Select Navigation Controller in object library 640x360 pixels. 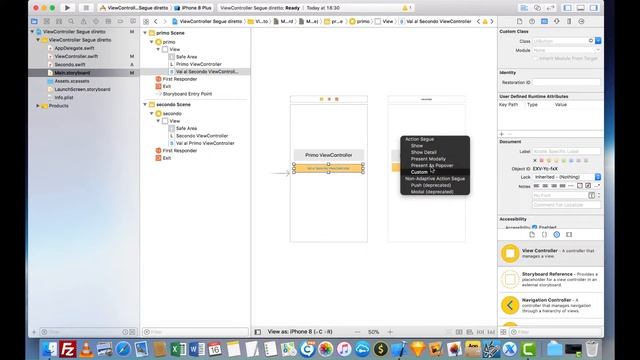coord(551,305)
